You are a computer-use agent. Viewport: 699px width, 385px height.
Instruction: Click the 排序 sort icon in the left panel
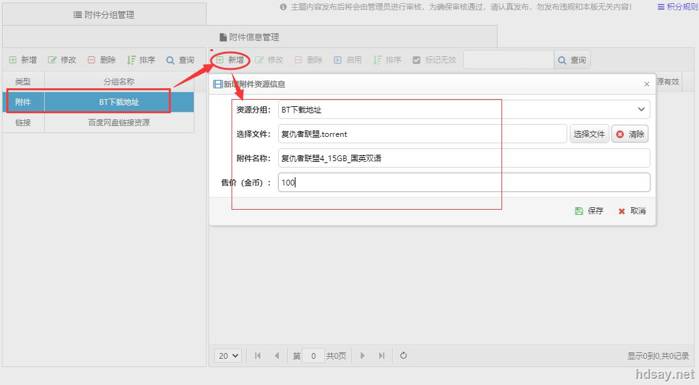pos(131,60)
